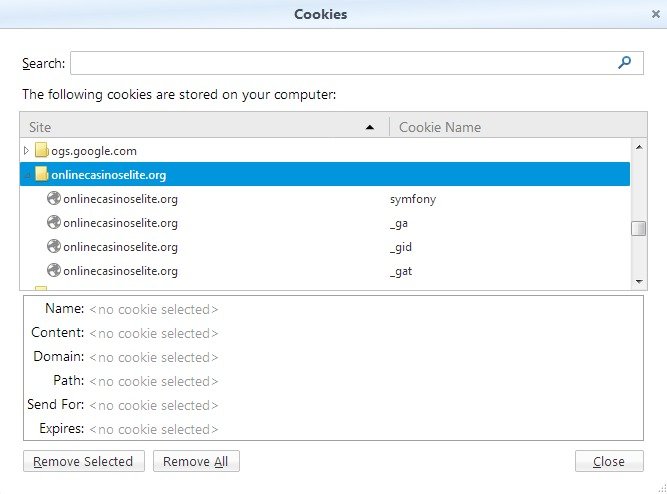Click the cookie list scrollbar thumb
The image size is (667, 494).
click(638, 228)
